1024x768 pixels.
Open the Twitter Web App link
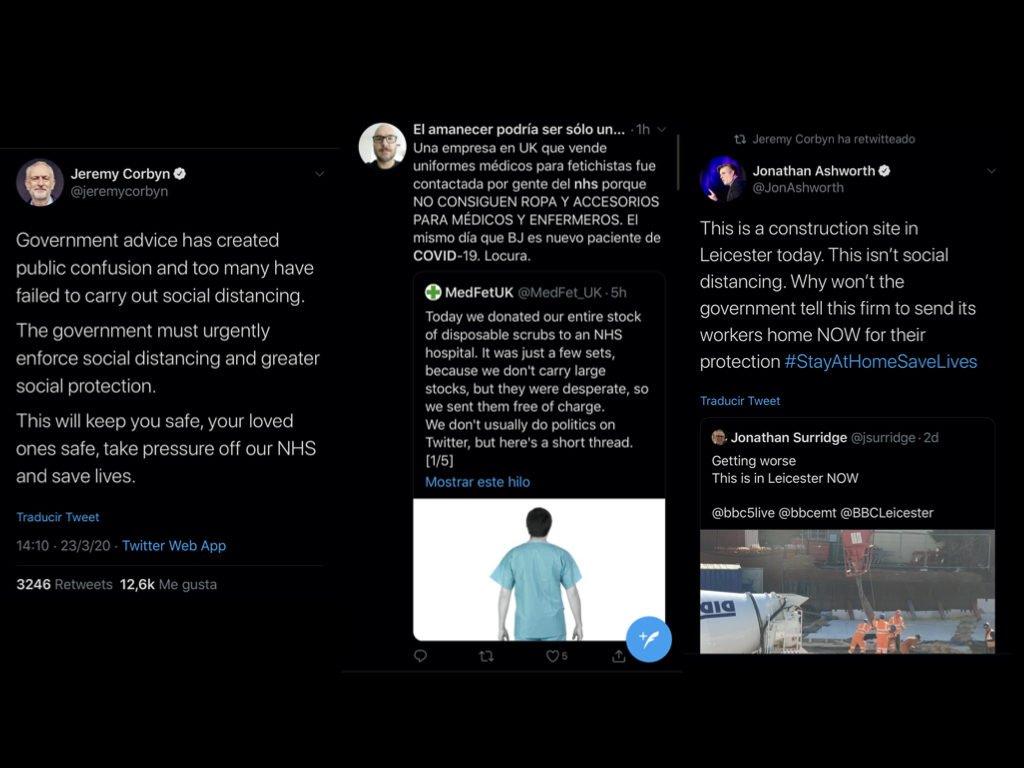click(174, 545)
